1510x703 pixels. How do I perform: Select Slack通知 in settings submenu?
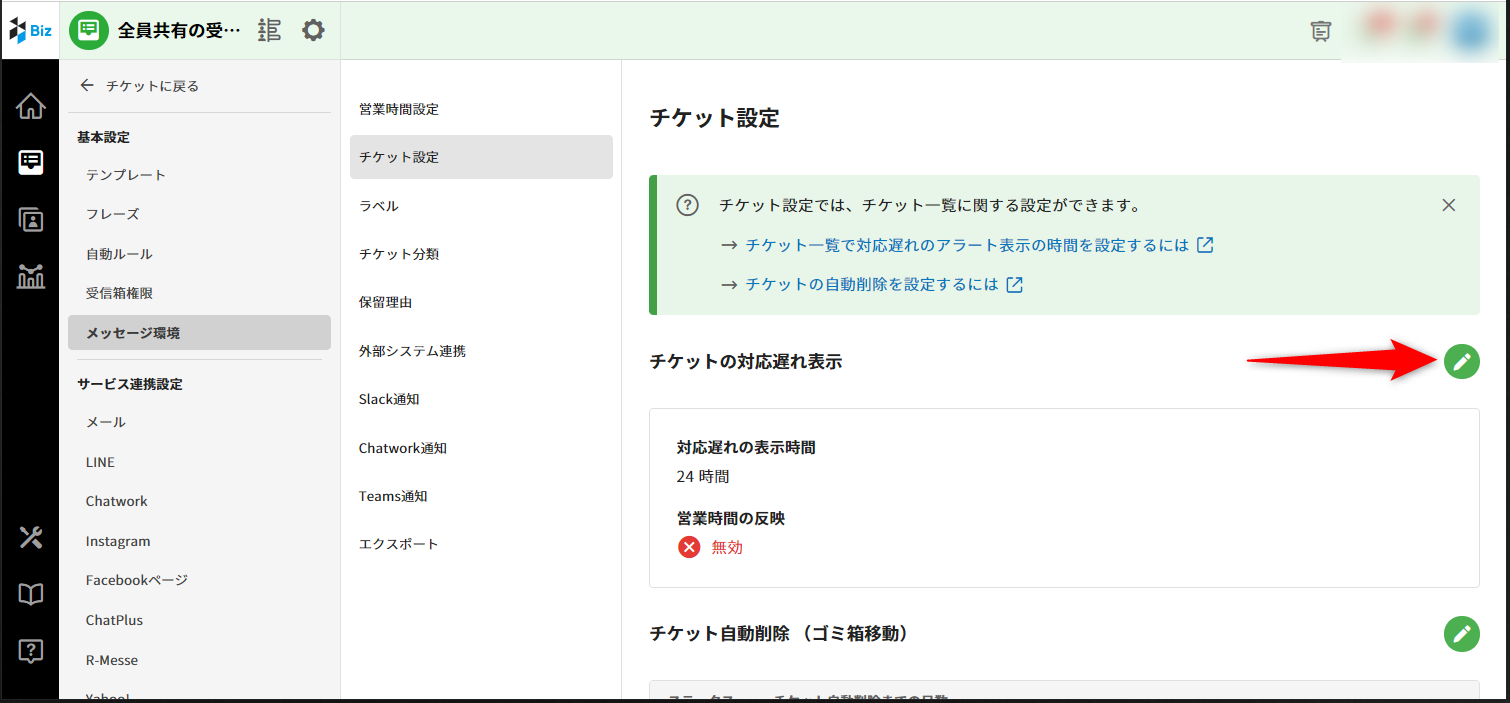point(389,399)
